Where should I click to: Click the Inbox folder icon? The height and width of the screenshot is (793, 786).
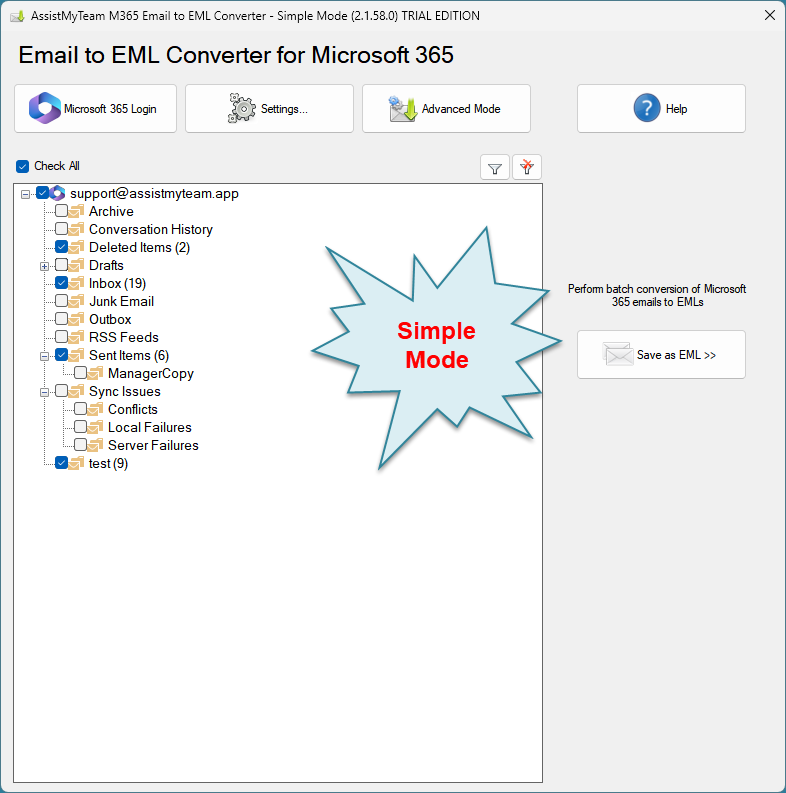[x=78, y=284]
